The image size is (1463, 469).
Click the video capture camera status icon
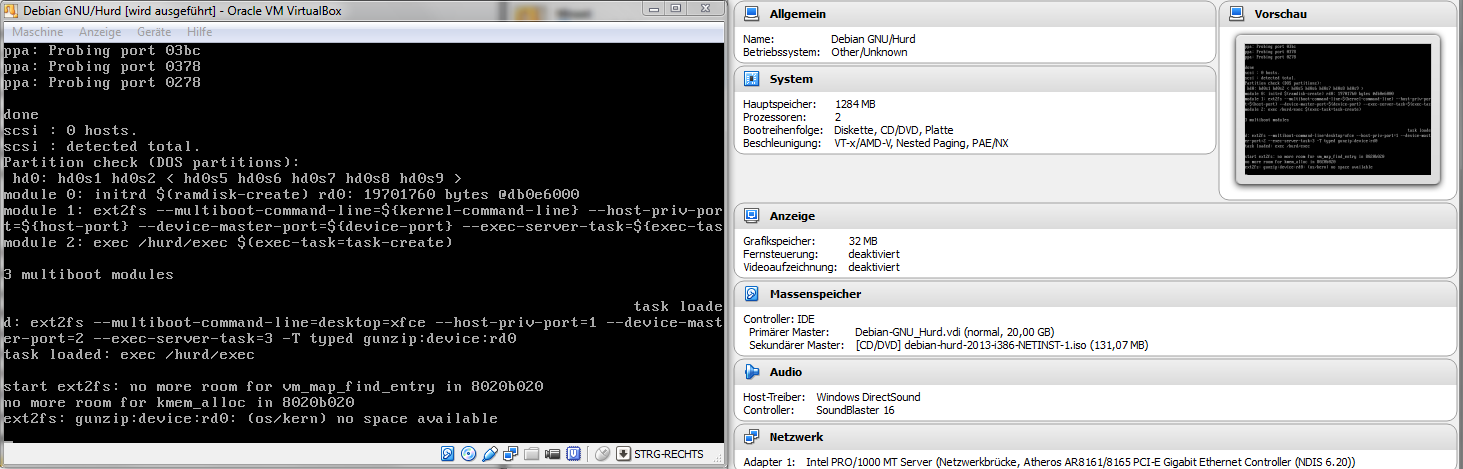coord(552,454)
